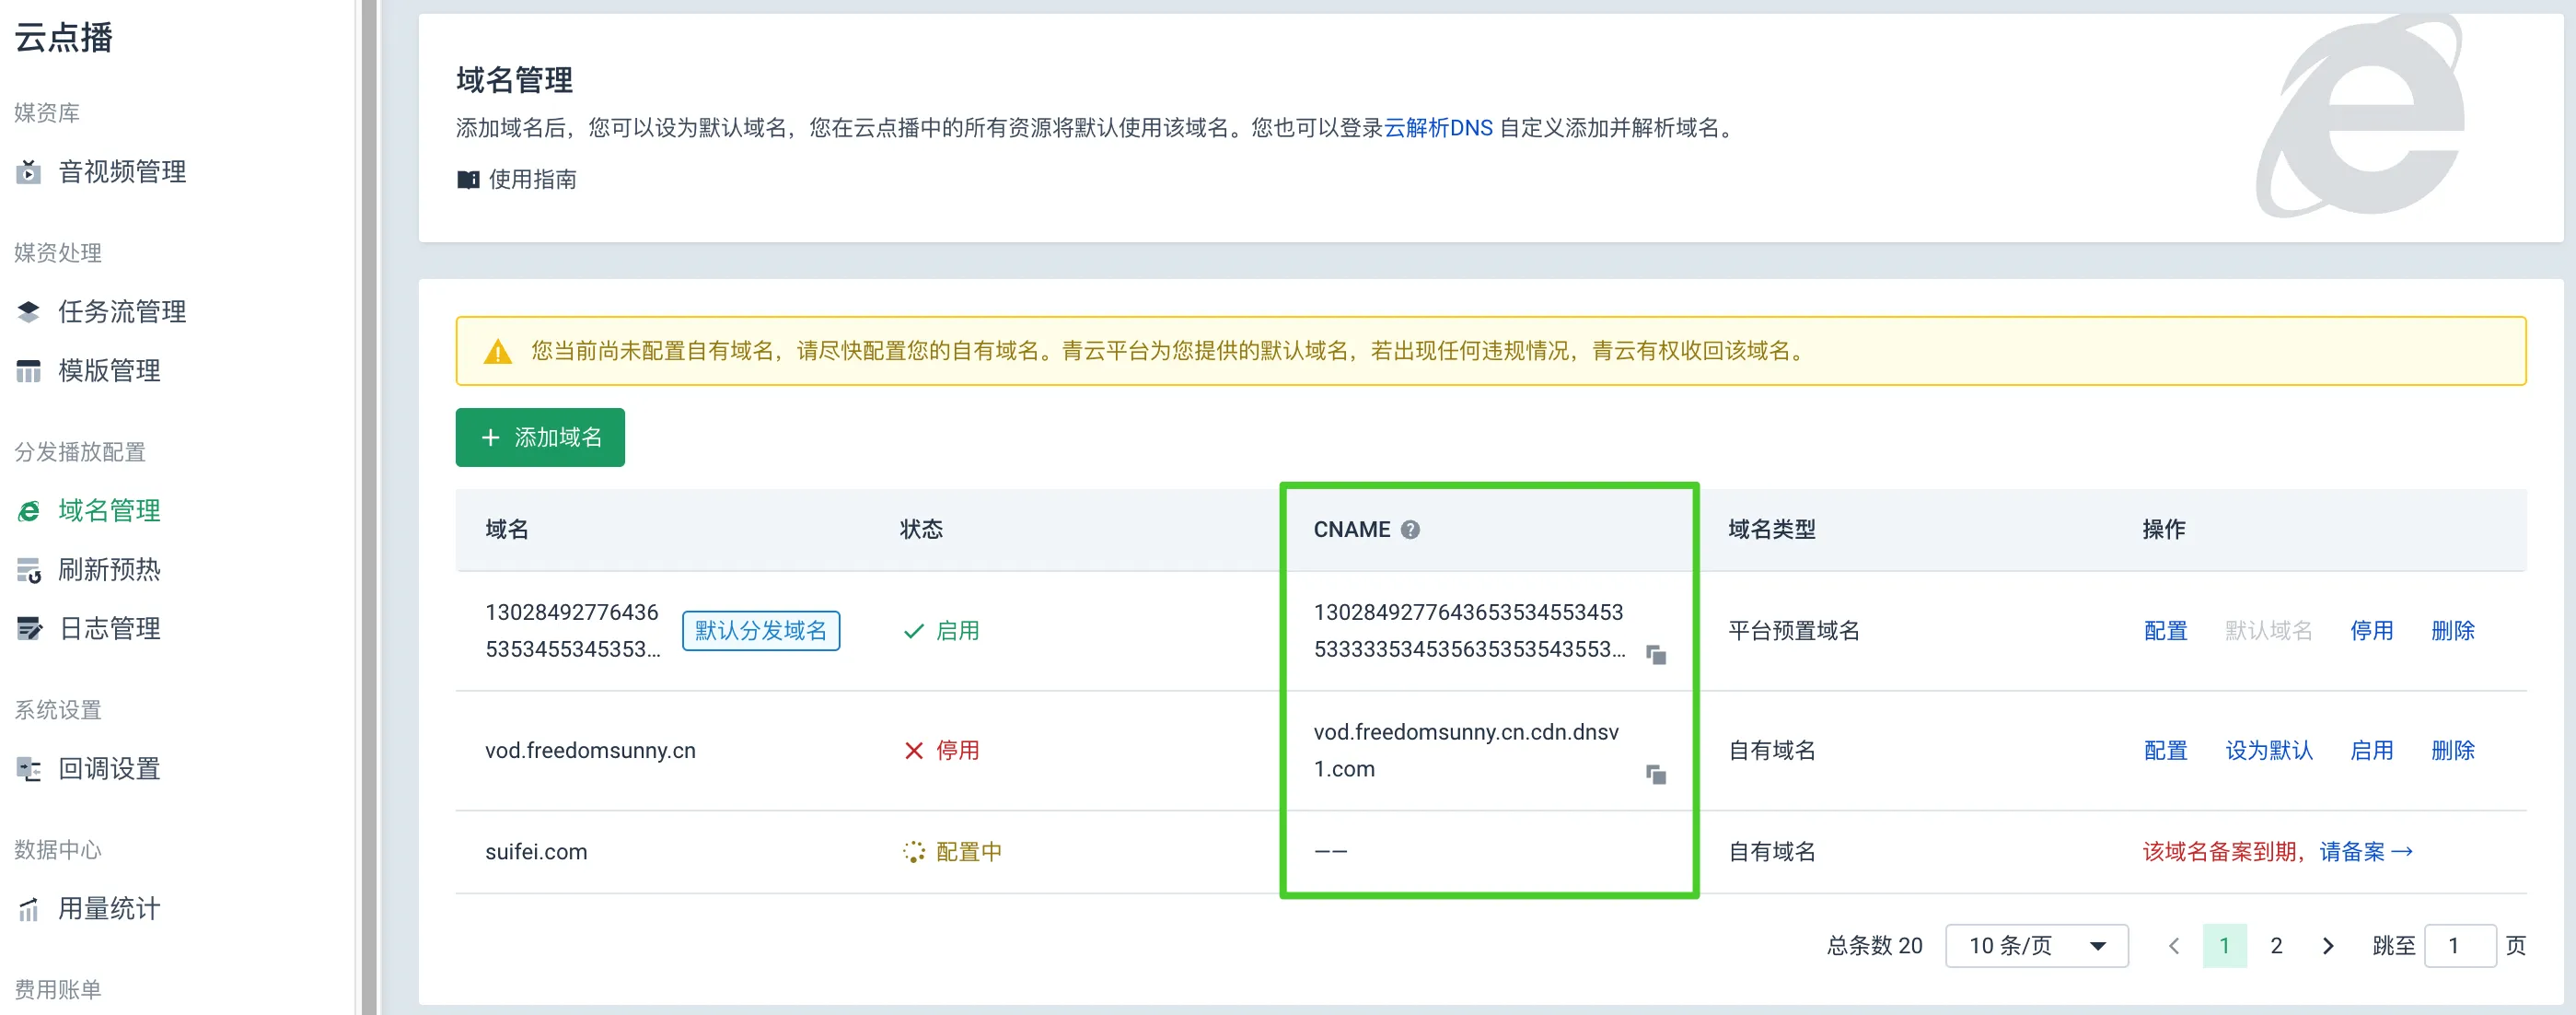Screen dimensions: 2576x1015
Task: Go to the next page arrow
Action: coord(2327,946)
